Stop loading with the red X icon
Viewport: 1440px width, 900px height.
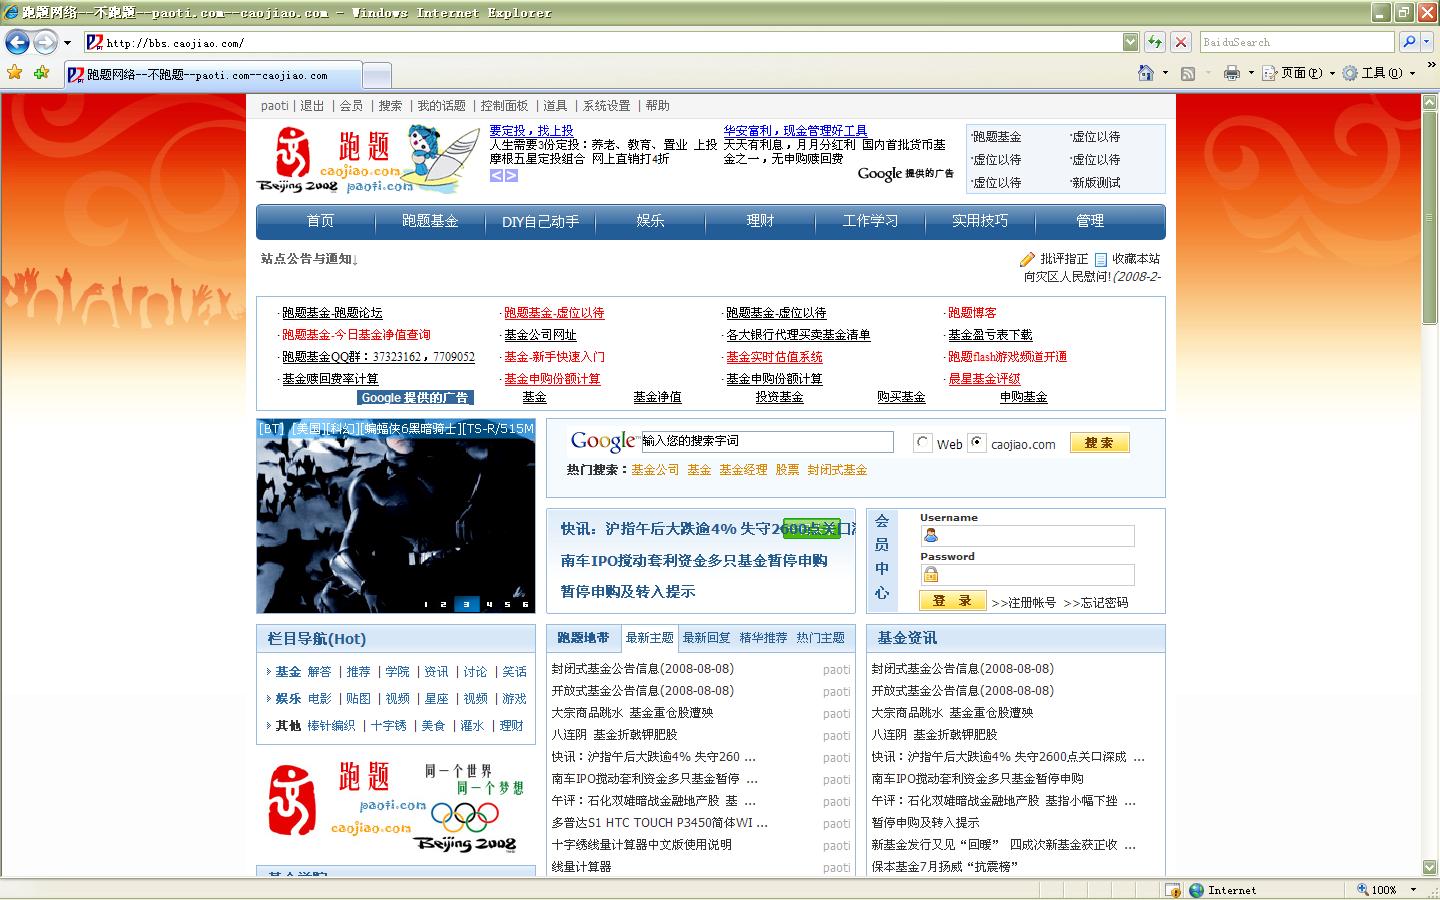coord(1181,42)
